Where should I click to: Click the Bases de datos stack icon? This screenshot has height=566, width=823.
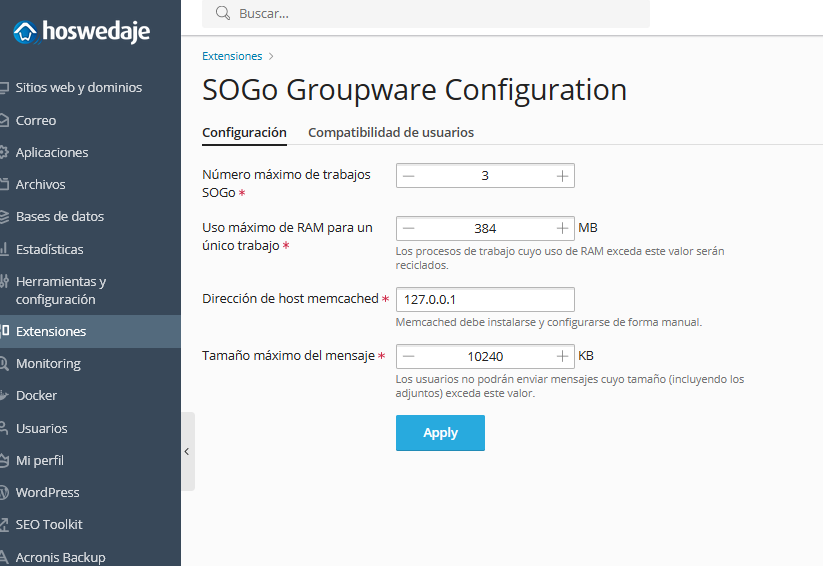click(4, 216)
